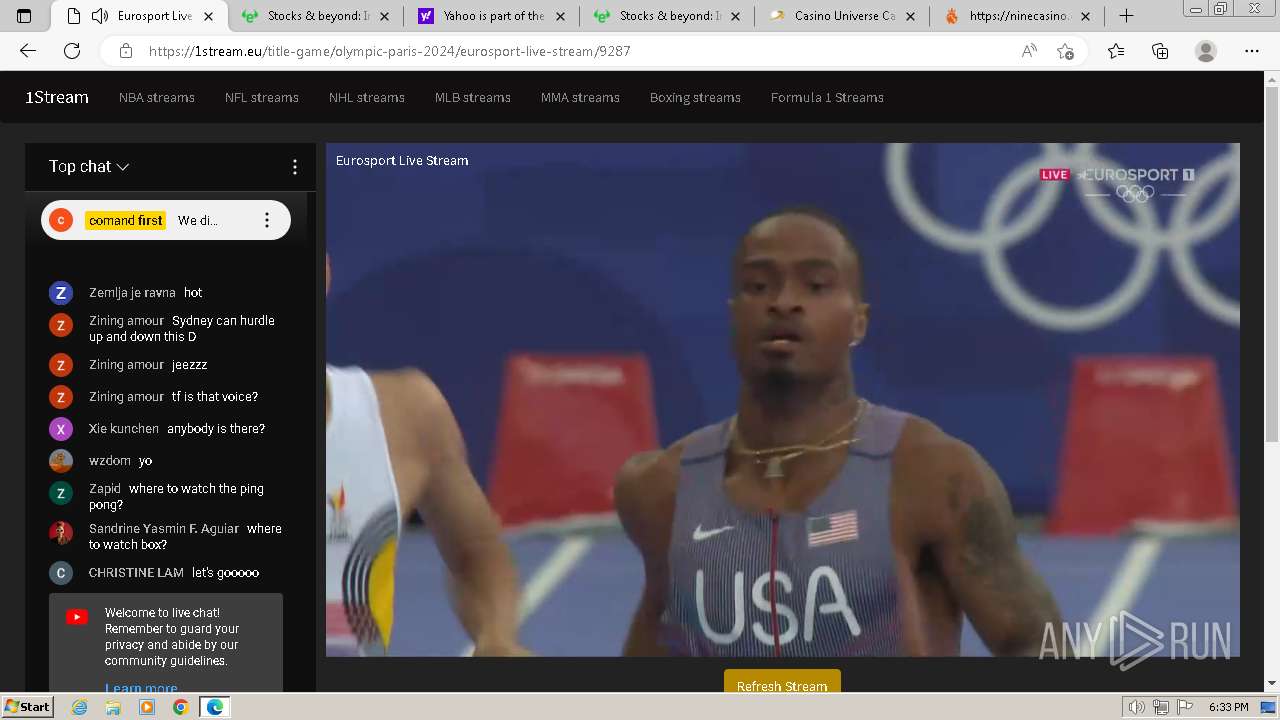Reload the page with the refresh icon
Screen dimensions: 1280x720
pos(72,51)
